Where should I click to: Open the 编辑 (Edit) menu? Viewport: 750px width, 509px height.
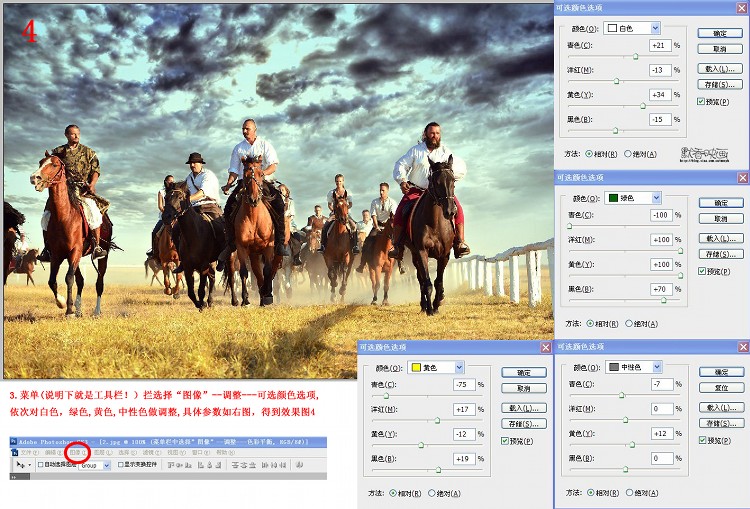pos(54,453)
